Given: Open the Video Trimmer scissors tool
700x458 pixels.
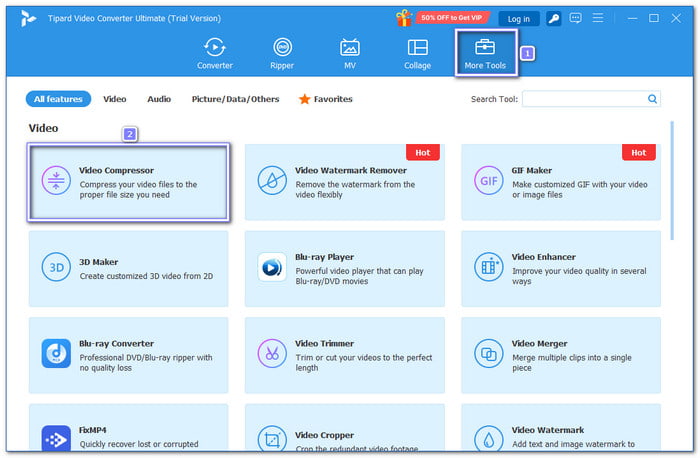Looking at the screenshot, I should (x=344, y=355).
